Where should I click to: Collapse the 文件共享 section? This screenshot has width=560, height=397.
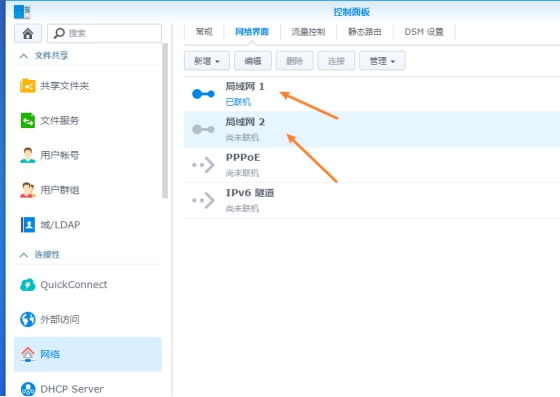(24, 56)
